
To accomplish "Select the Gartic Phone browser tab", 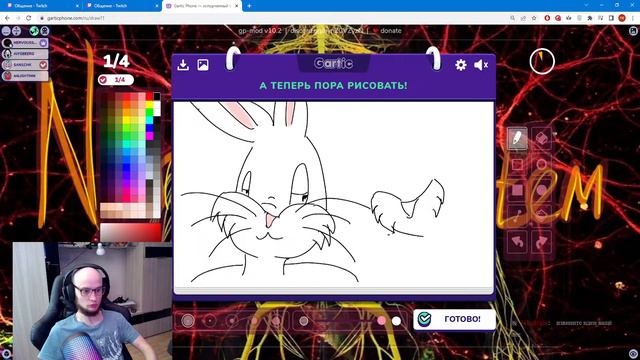I will click(202, 6).
